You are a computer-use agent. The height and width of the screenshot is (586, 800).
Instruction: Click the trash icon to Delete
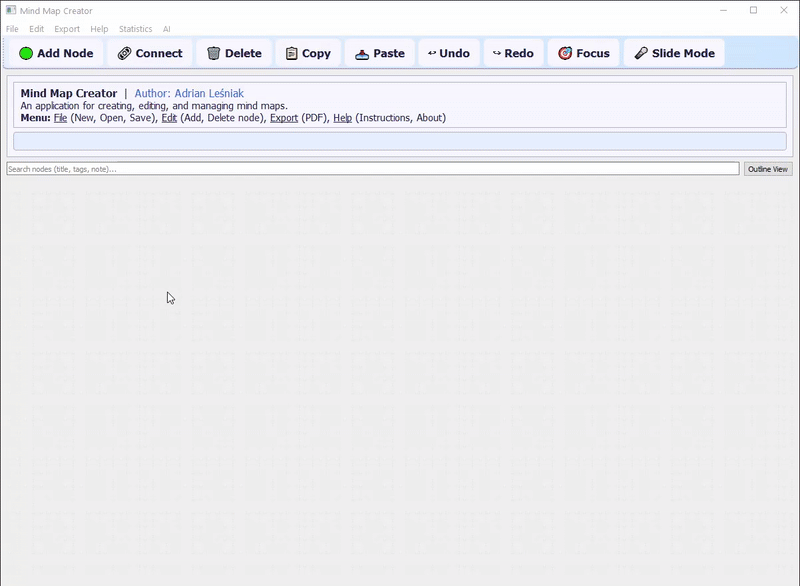(x=213, y=52)
